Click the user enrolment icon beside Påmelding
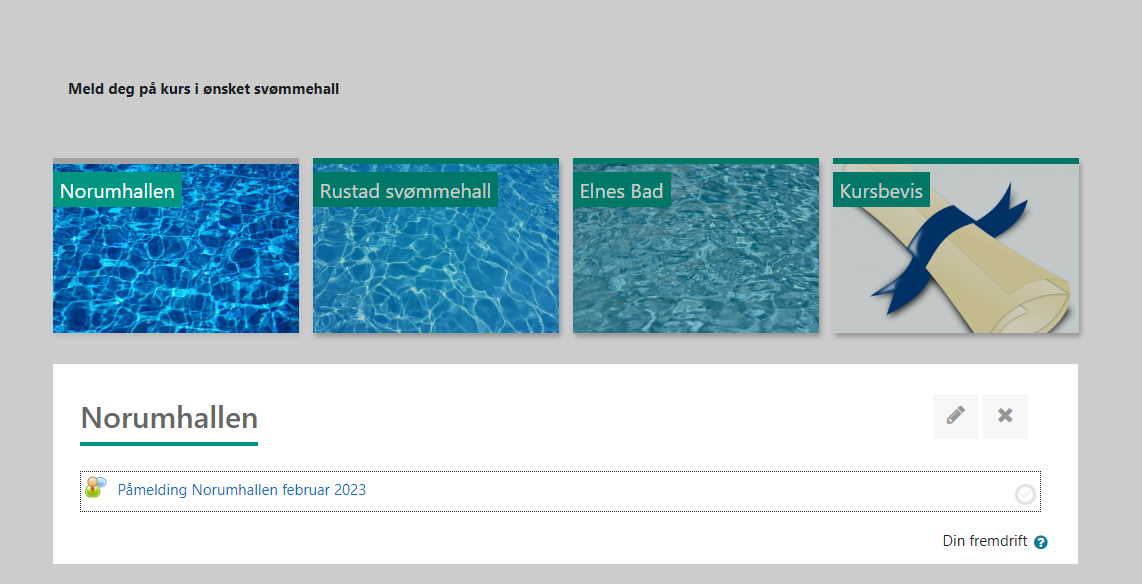The width and height of the screenshot is (1142, 584). click(95, 487)
